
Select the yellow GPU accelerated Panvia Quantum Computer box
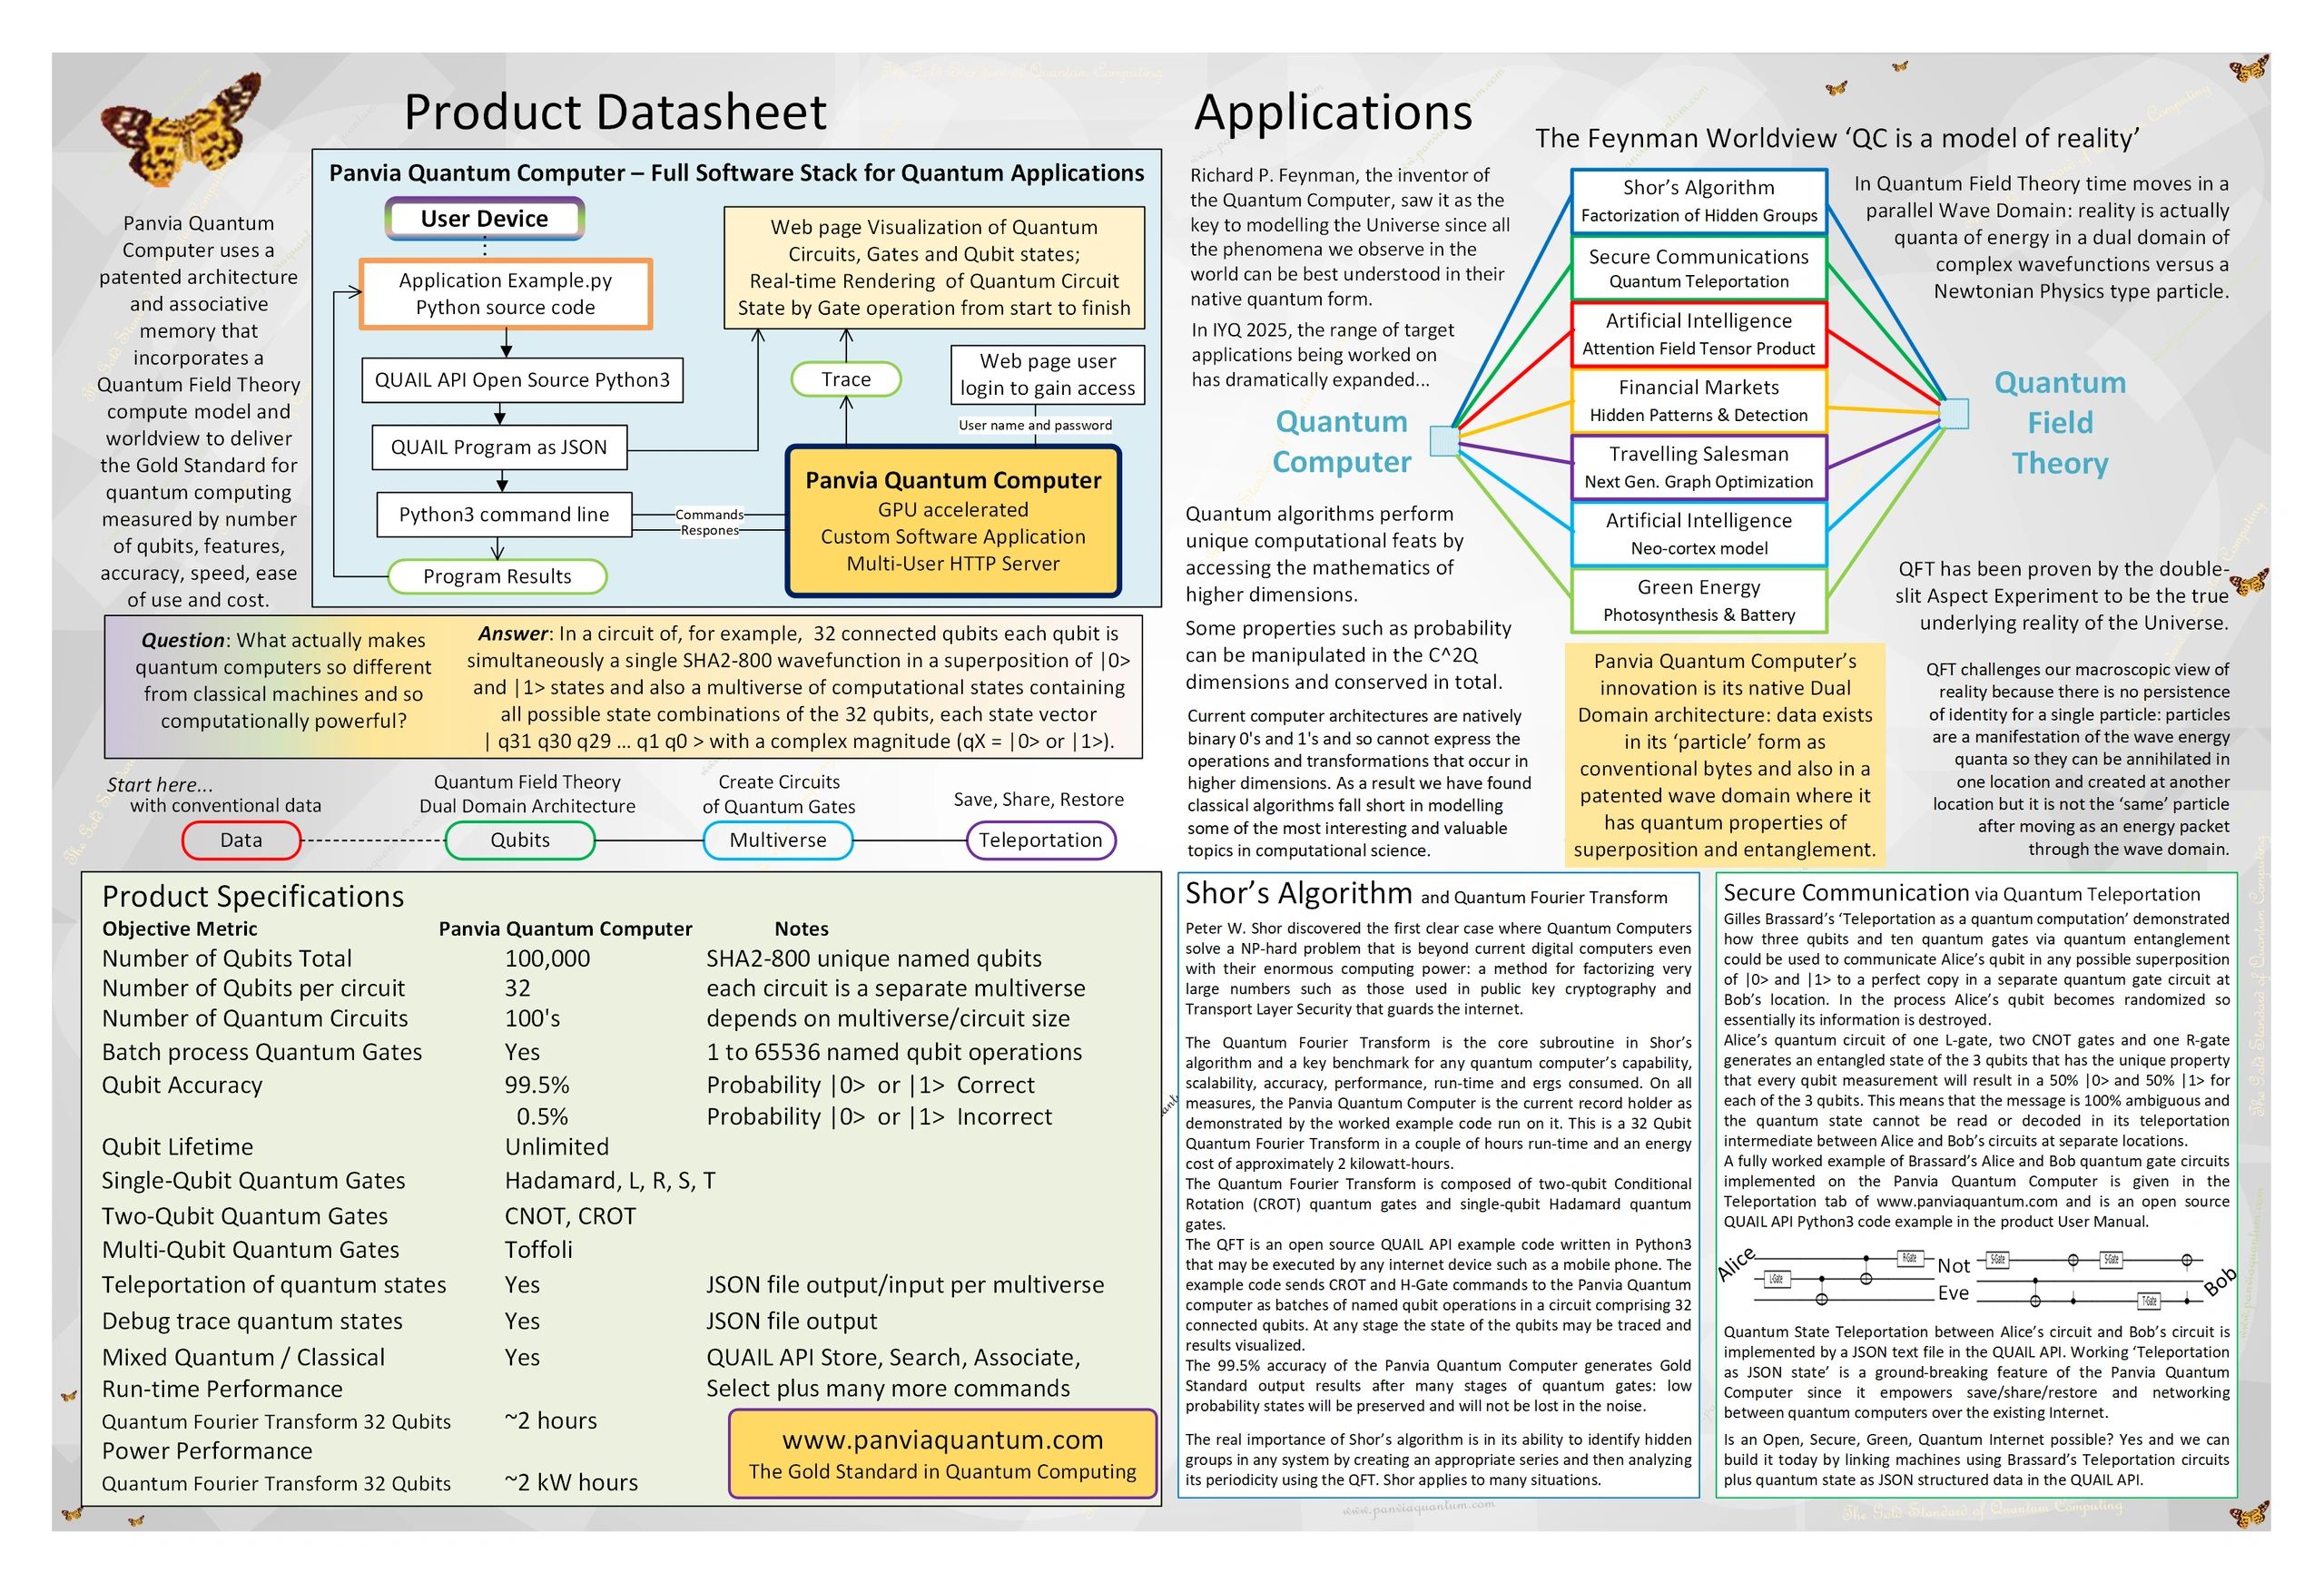tap(953, 521)
